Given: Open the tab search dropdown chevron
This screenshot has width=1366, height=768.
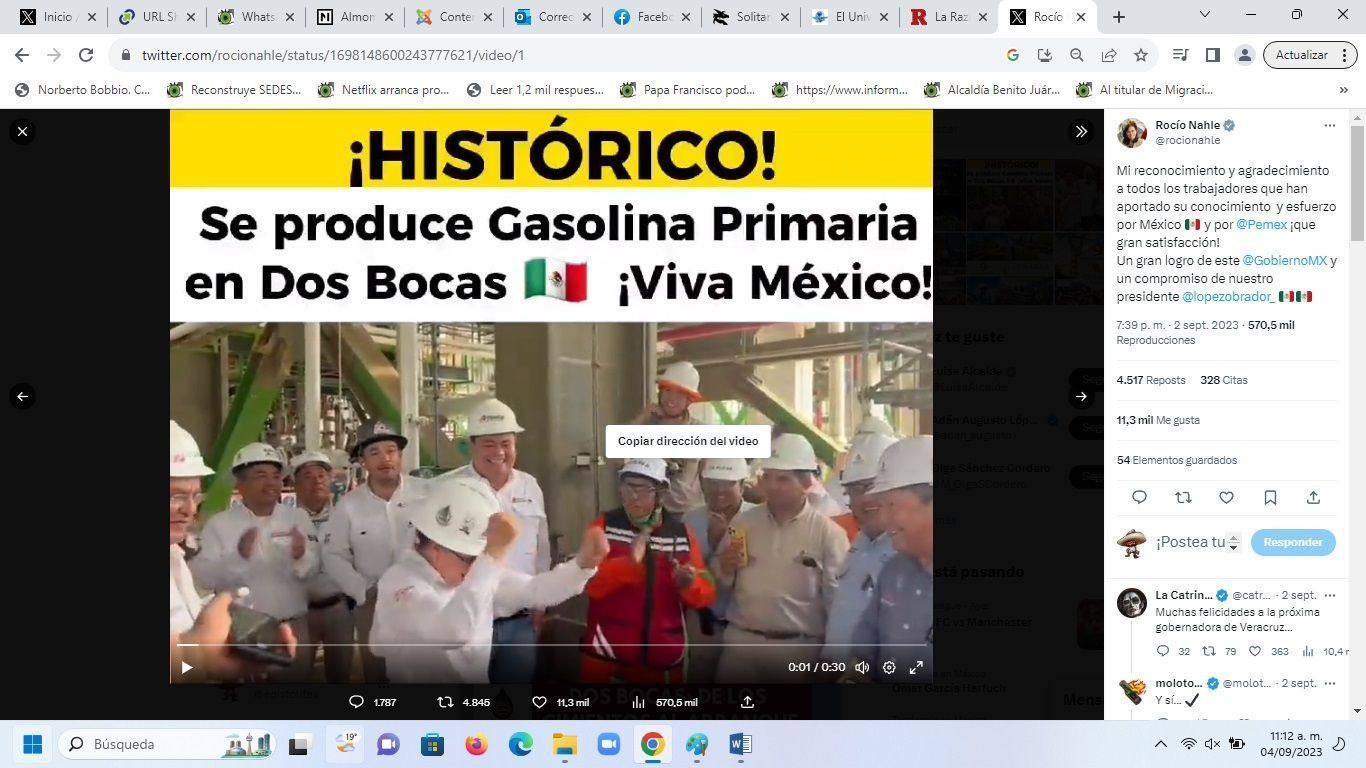Looking at the screenshot, I should (x=1205, y=15).
